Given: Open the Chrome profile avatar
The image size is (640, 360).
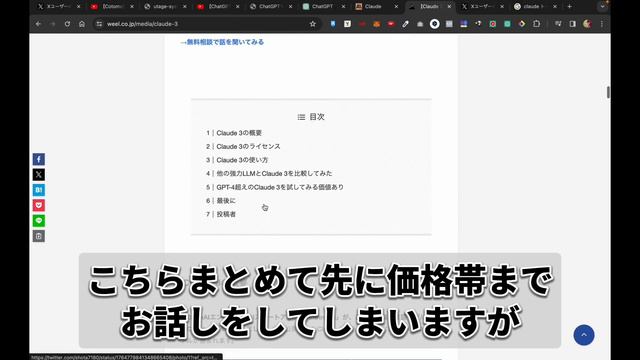Looking at the screenshot, I should point(587,24).
